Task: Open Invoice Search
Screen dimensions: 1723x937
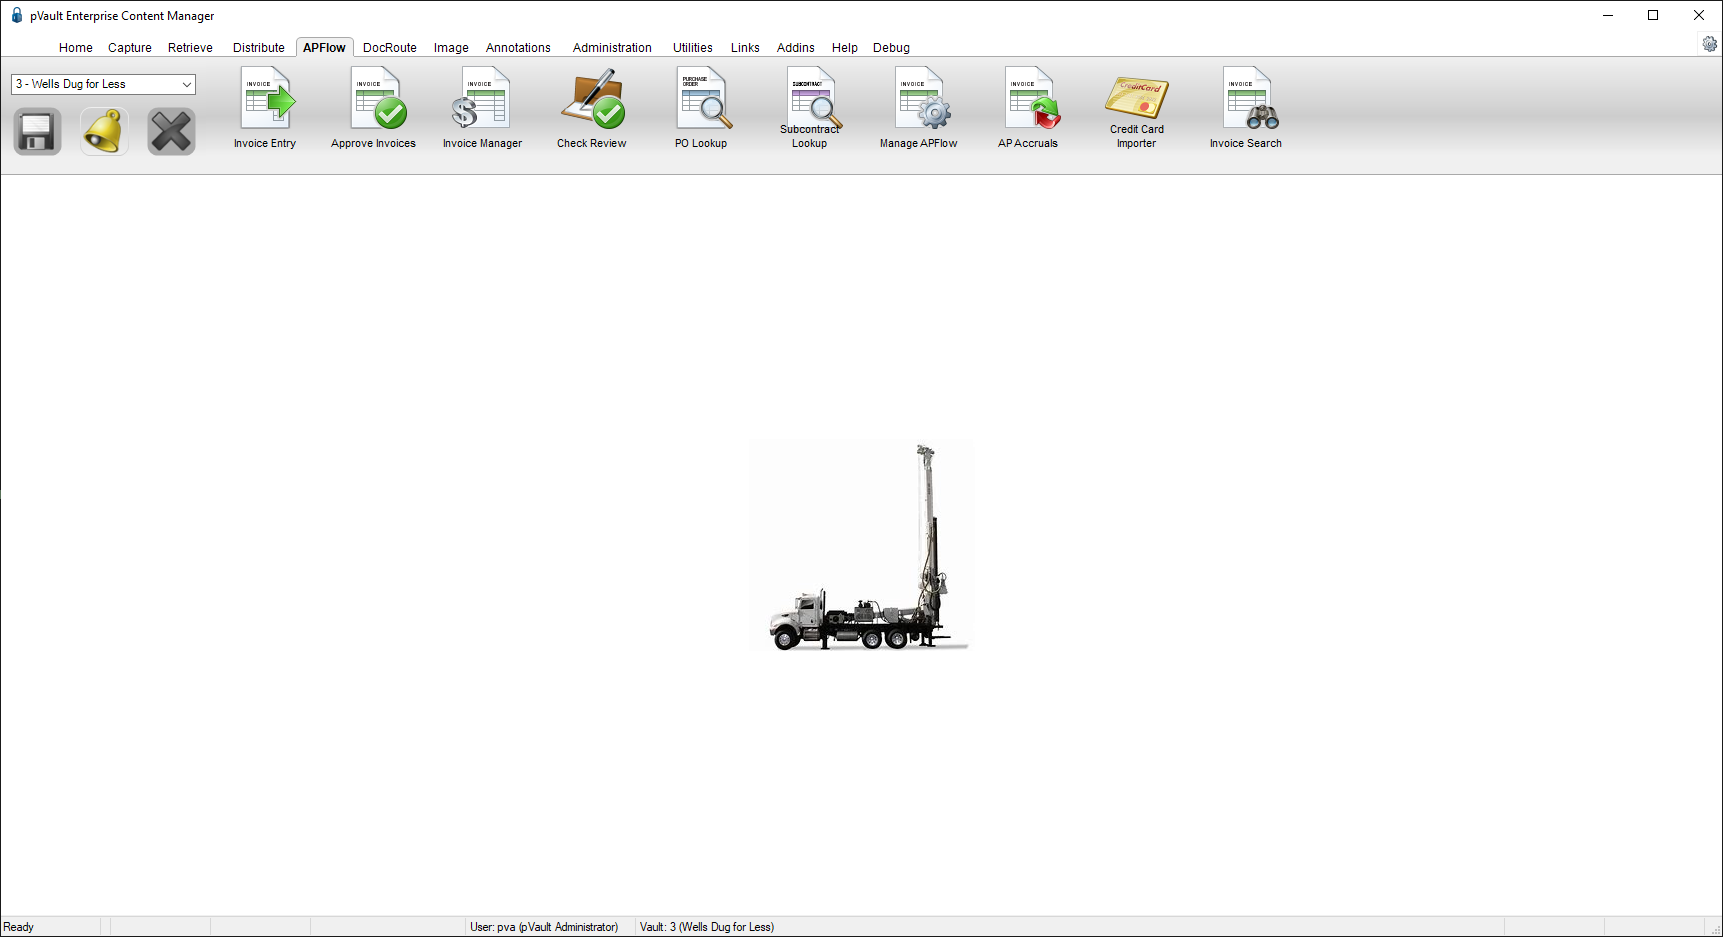Action: tap(1245, 108)
